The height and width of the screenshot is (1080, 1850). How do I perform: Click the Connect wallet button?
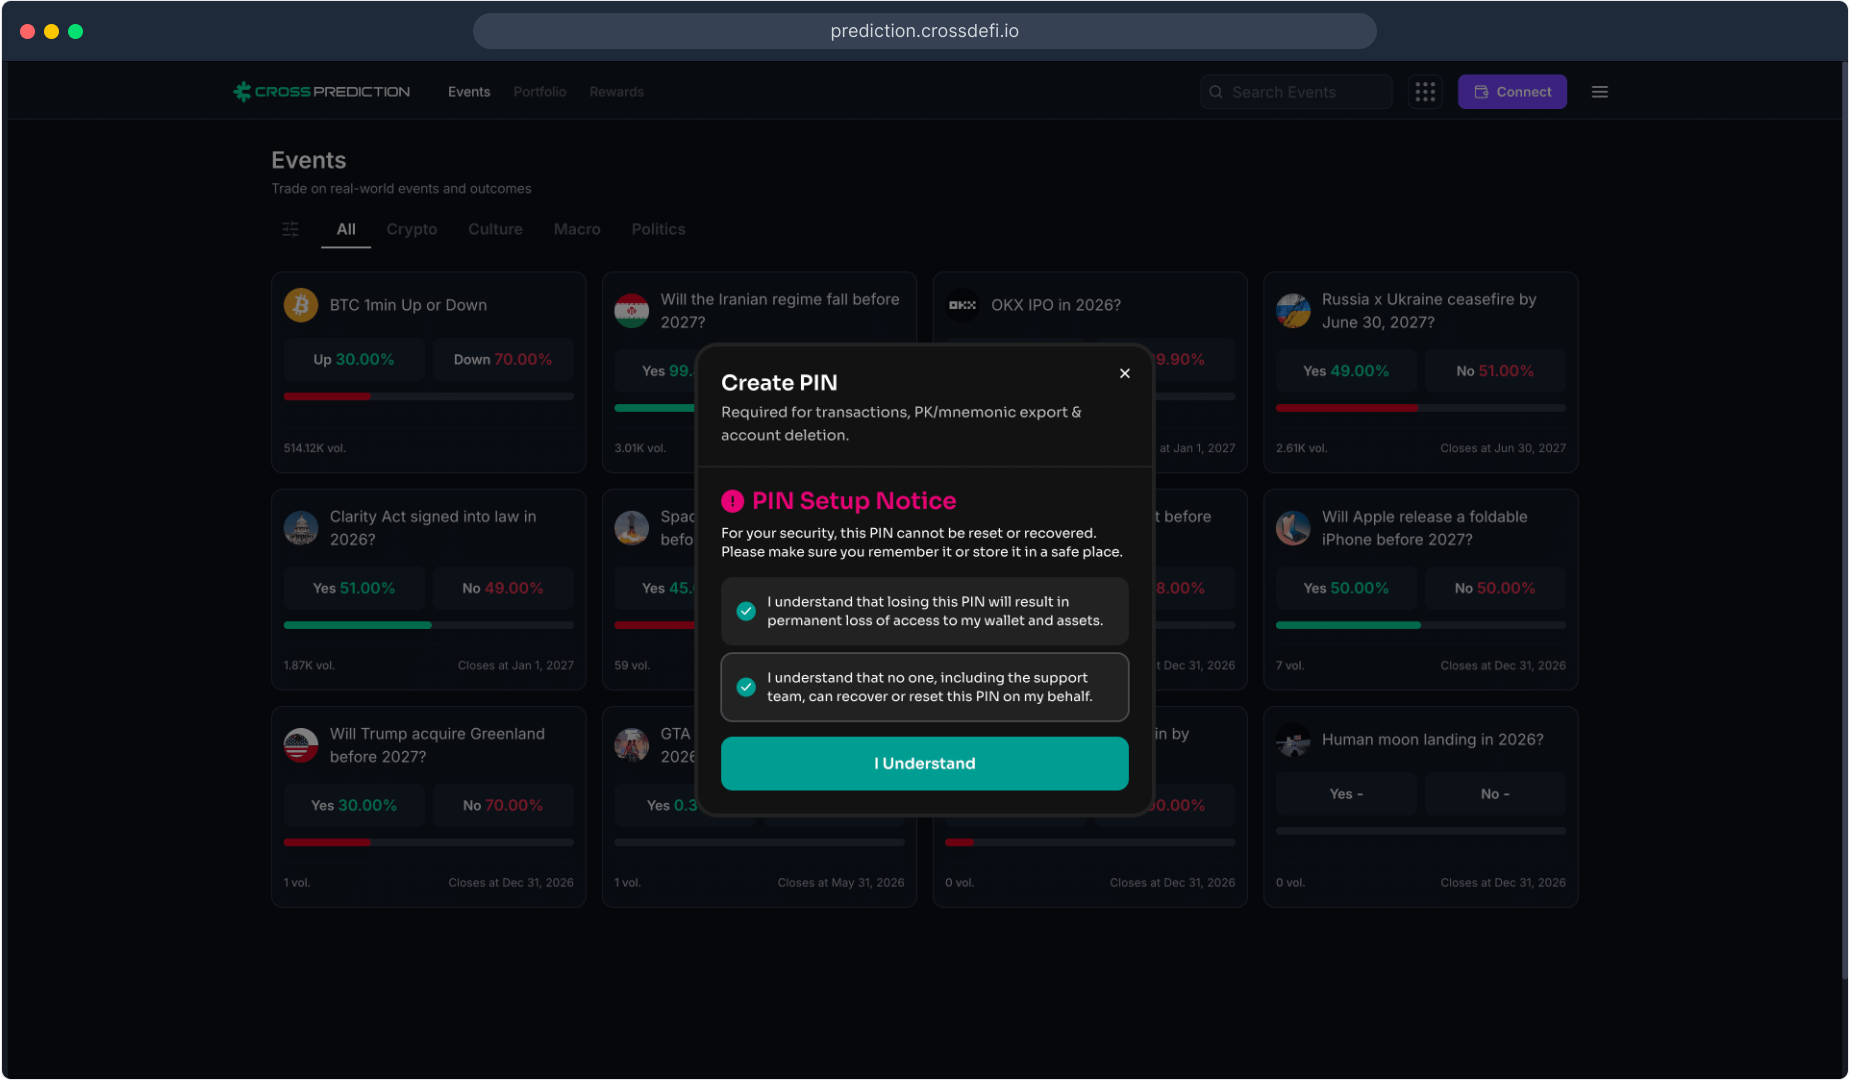[1512, 92]
